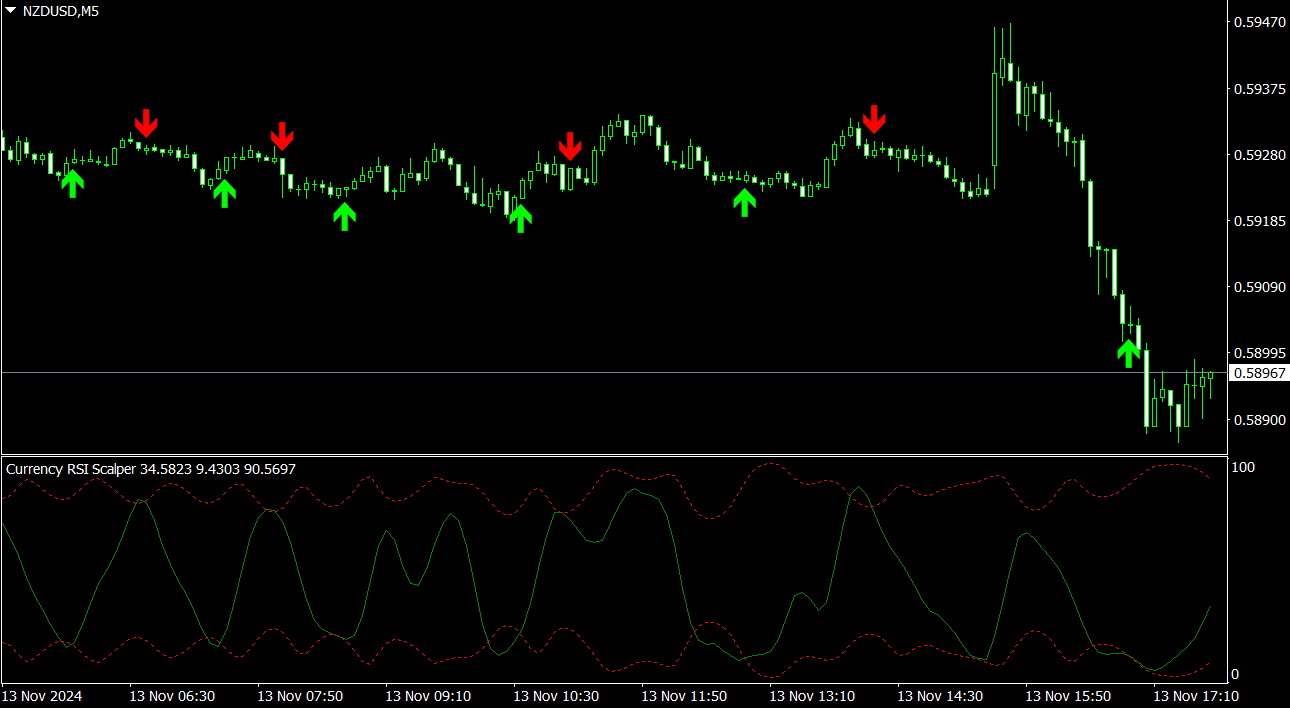Select the third green buy arrow signal
1290x708 pixels.
[344, 216]
